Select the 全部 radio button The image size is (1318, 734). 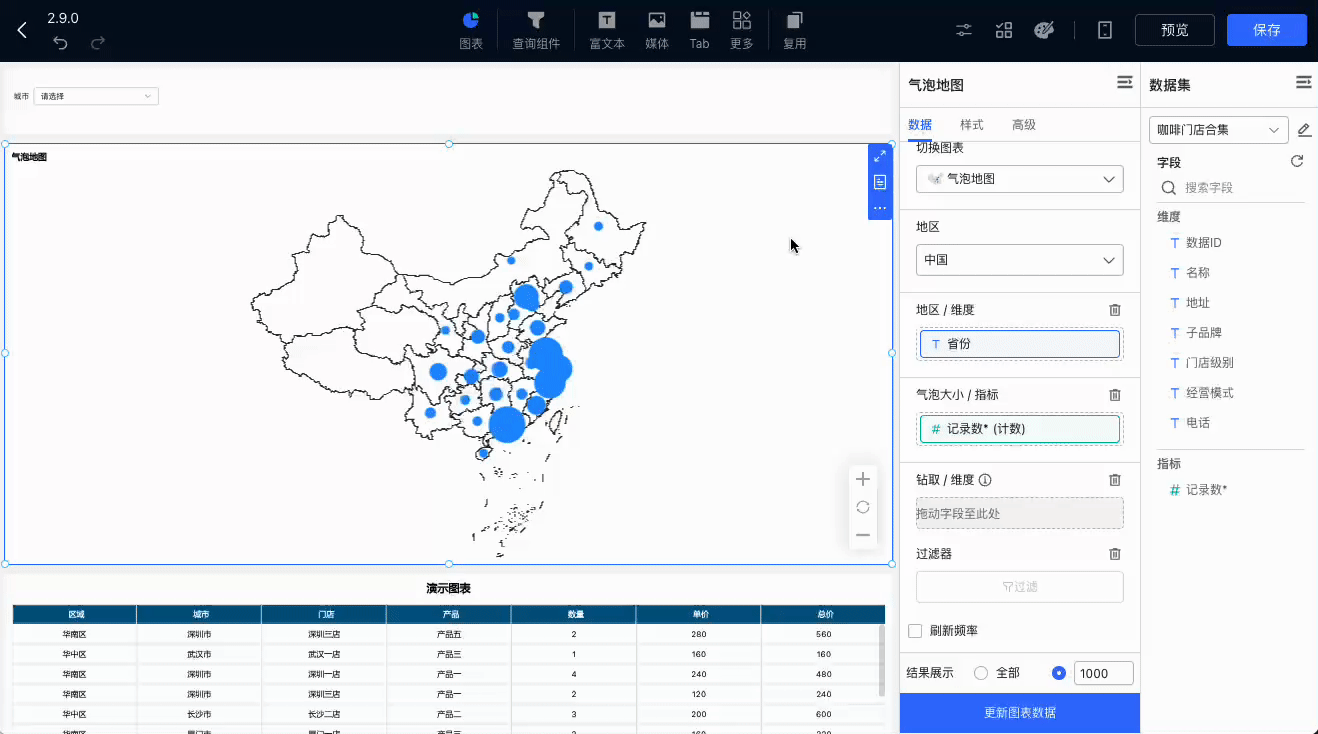click(980, 673)
